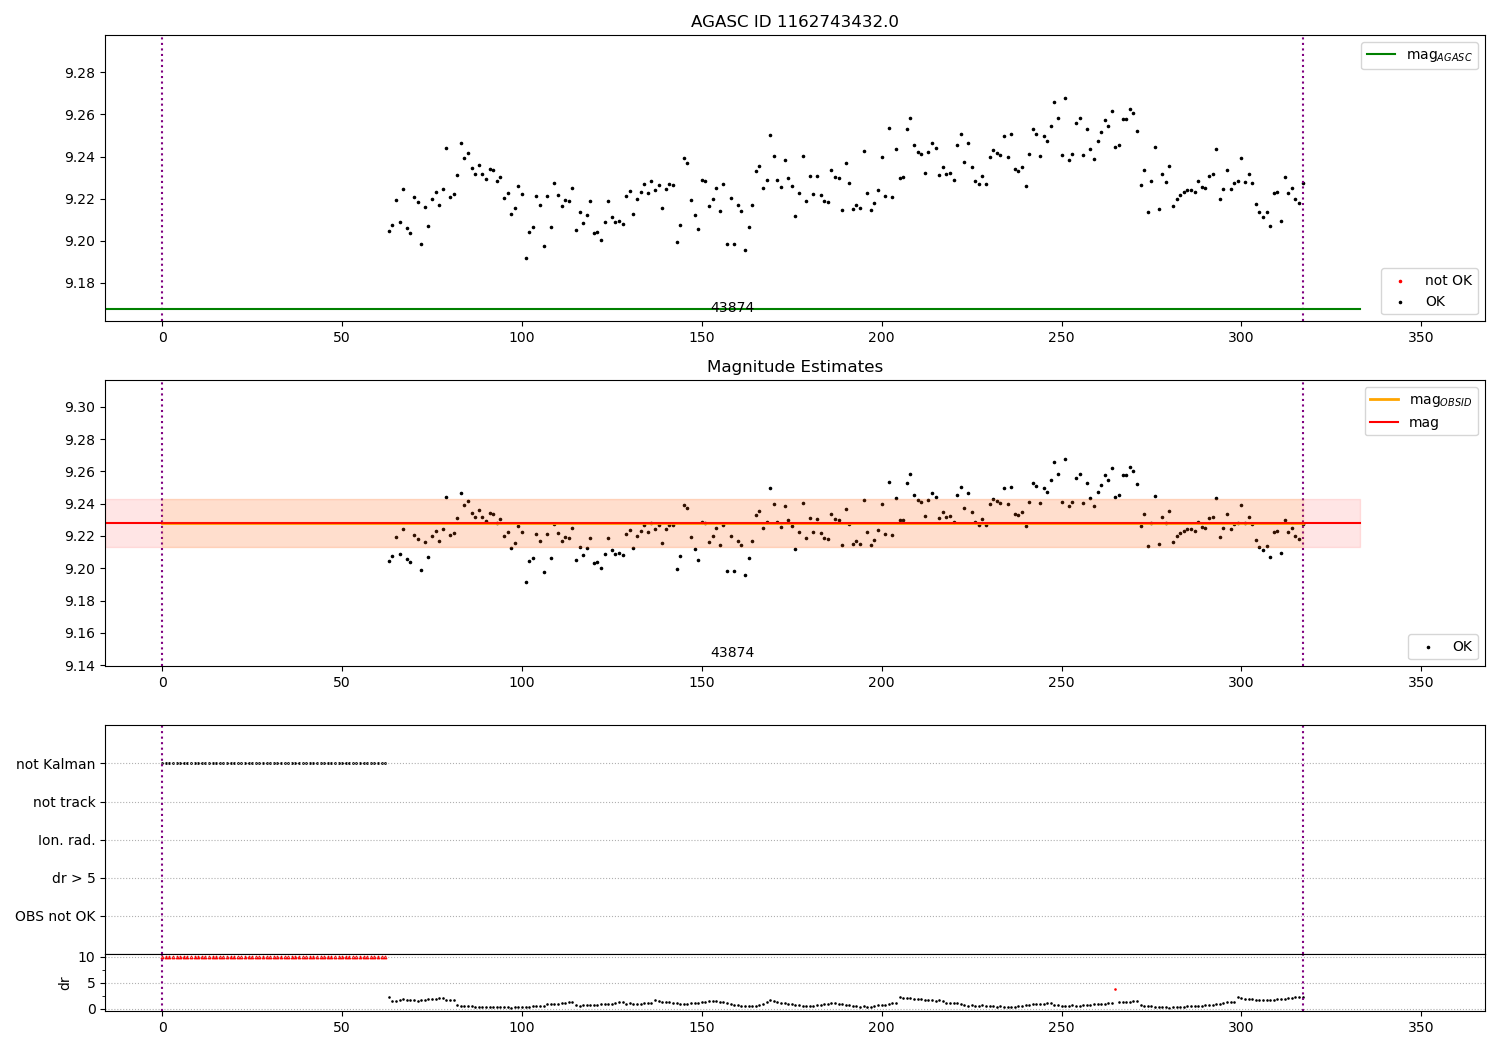Click the 'not Kalman' row label
The width and height of the screenshot is (1500, 1050).
tap(56, 764)
